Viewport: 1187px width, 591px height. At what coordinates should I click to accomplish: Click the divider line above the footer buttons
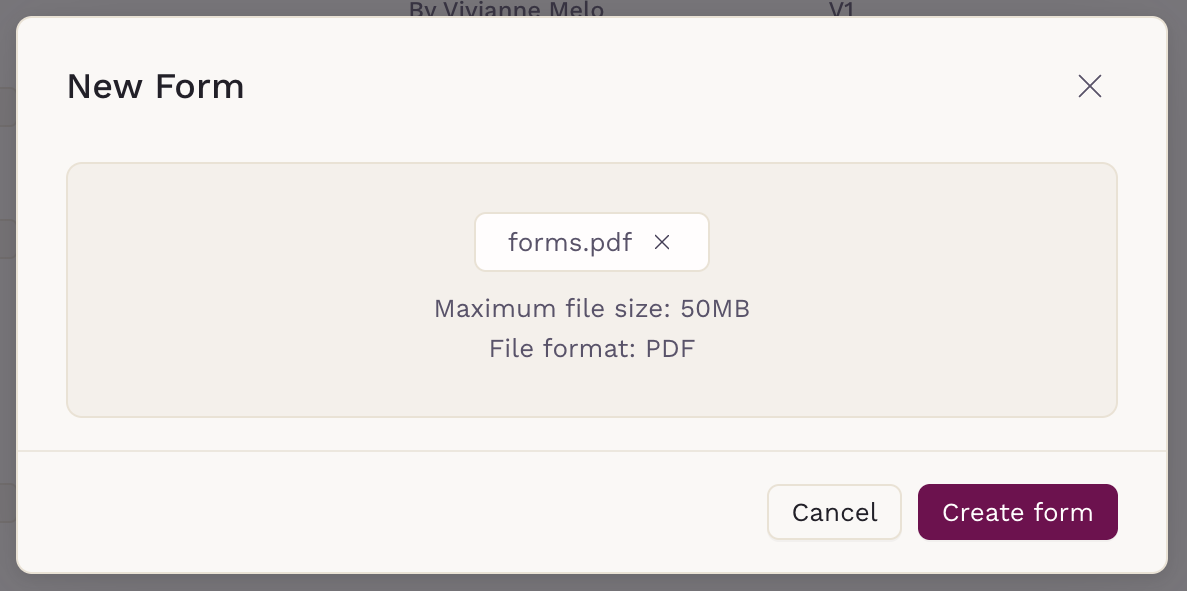pyautogui.click(x=591, y=451)
